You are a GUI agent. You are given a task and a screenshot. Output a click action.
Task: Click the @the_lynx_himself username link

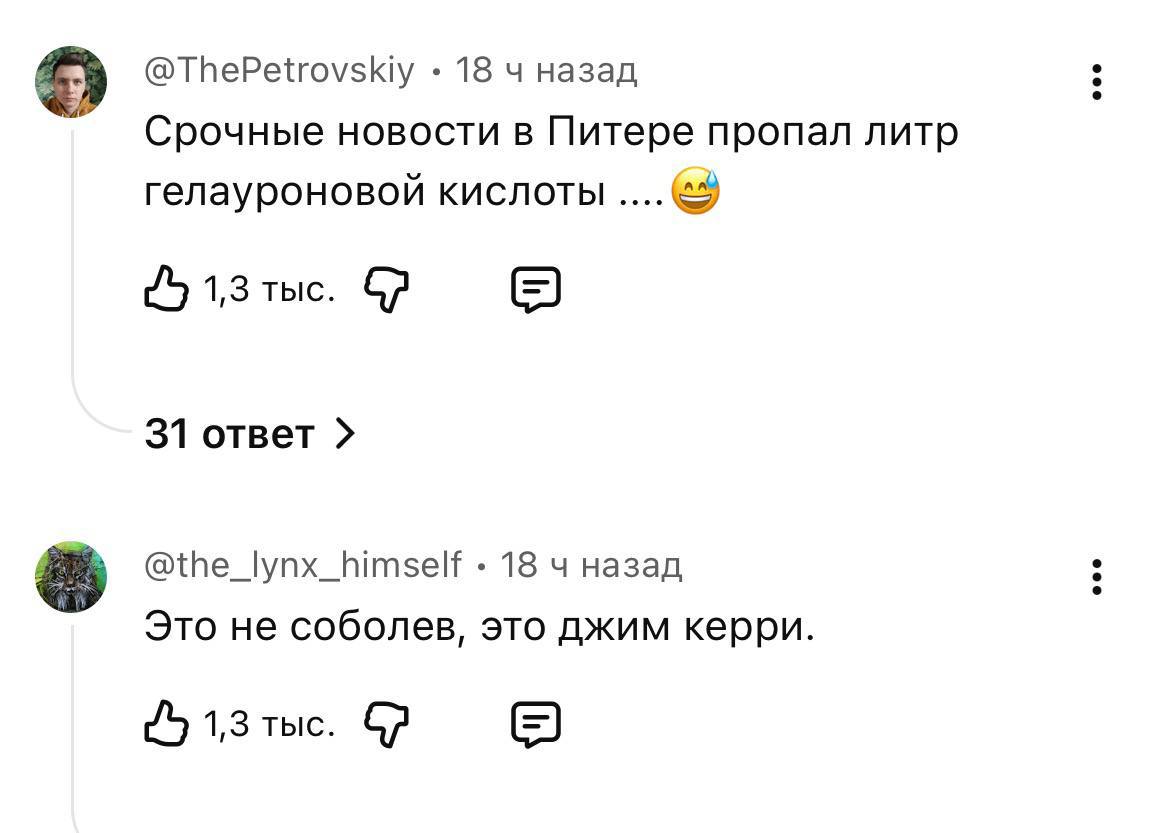pyautogui.click(x=303, y=566)
